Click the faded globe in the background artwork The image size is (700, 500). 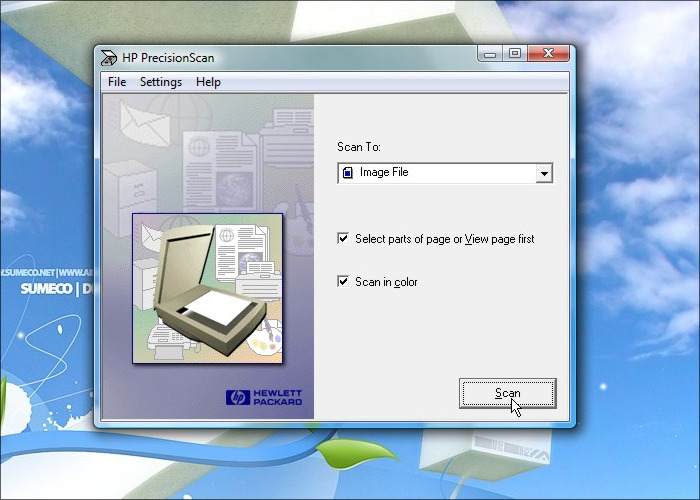pos(197,147)
